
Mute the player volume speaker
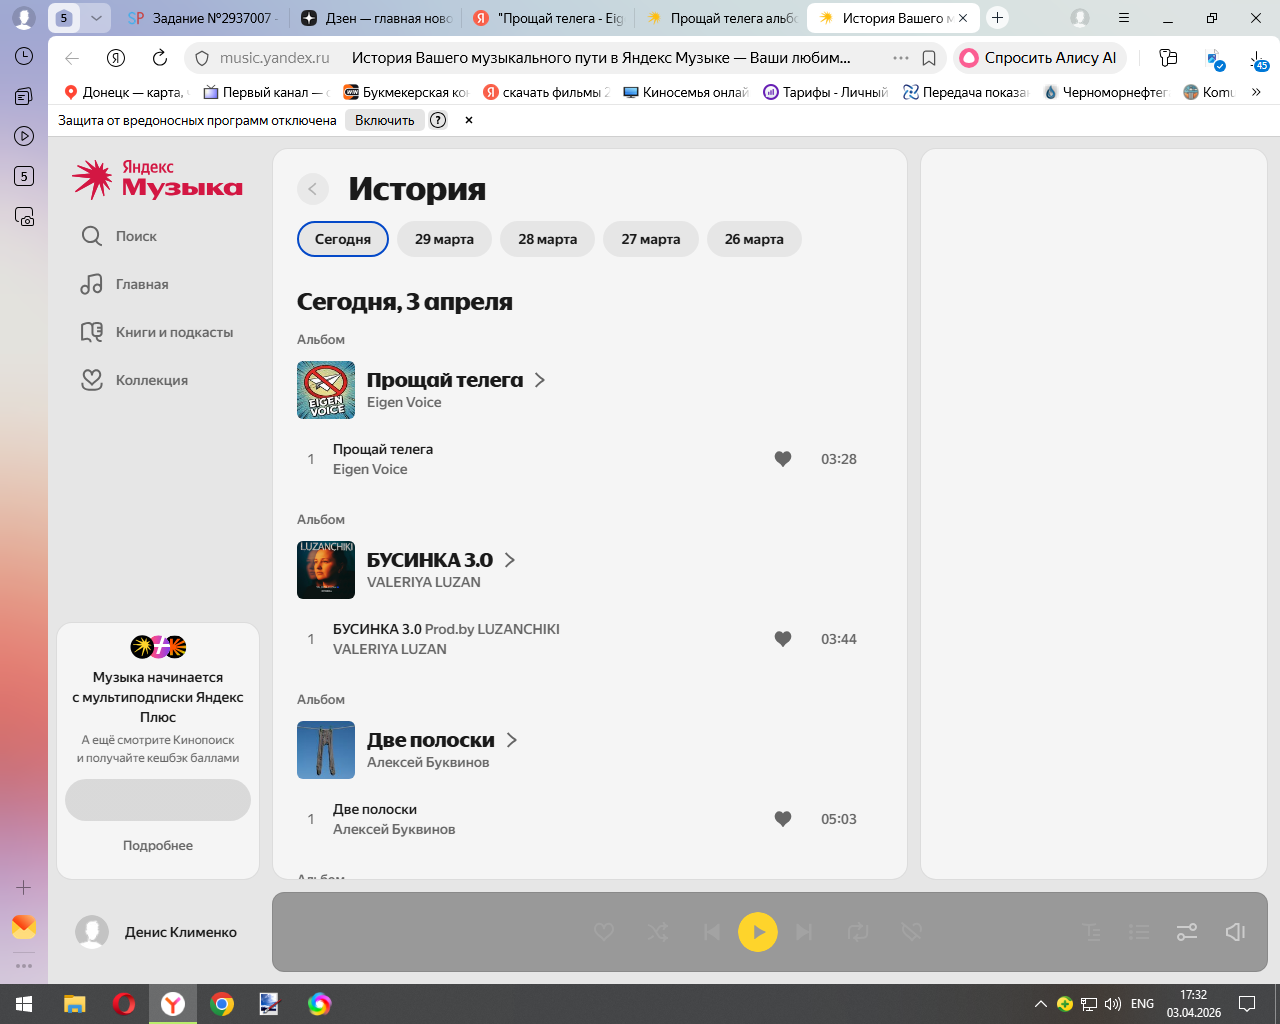click(x=1236, y=932)
